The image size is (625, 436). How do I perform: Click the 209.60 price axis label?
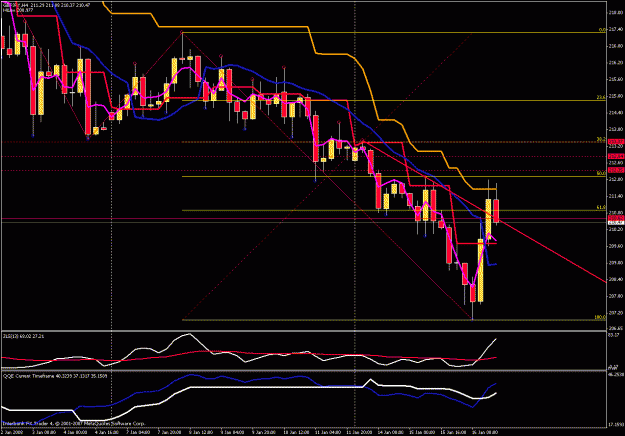(616, 246)
